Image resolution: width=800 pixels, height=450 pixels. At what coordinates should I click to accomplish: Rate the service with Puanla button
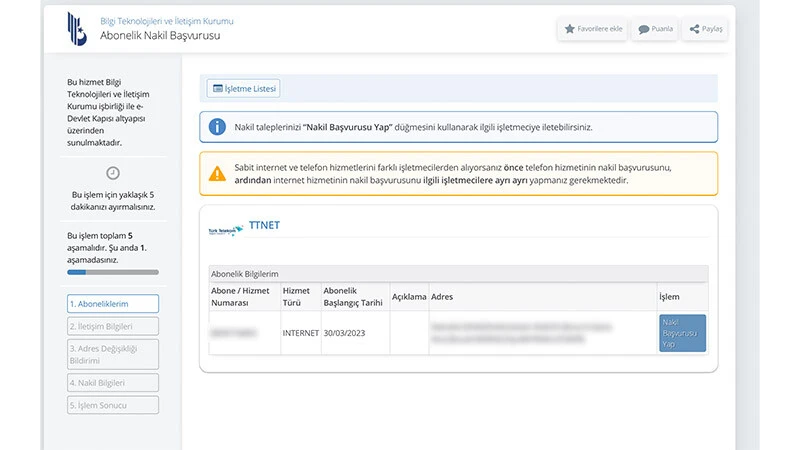(x=655, y=29)
